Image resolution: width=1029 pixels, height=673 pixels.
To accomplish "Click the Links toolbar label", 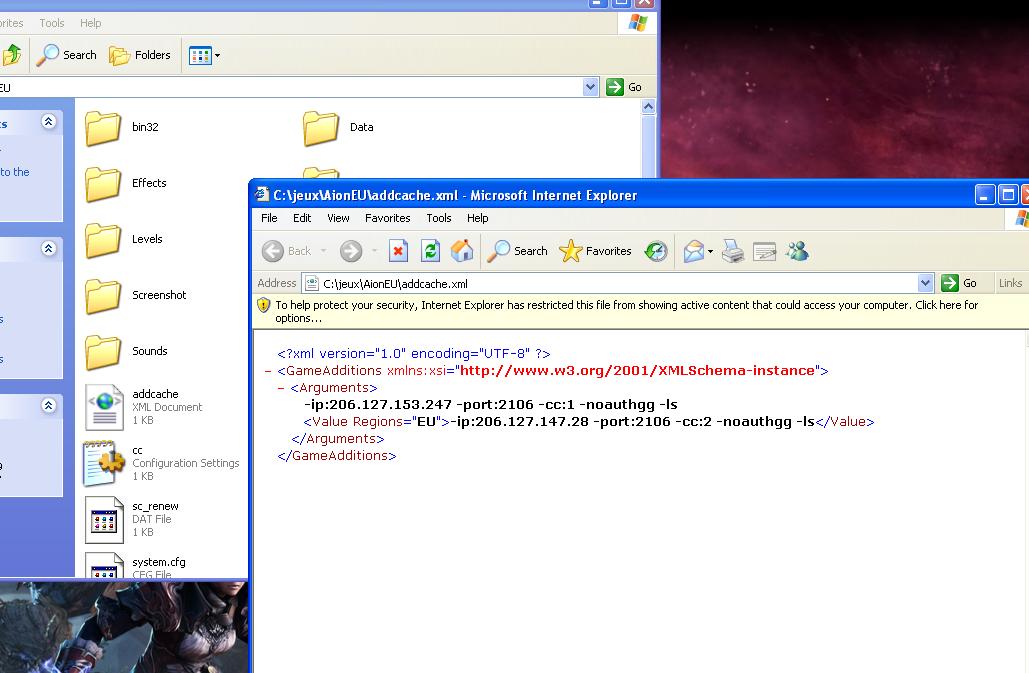I will coord(1010,283).
